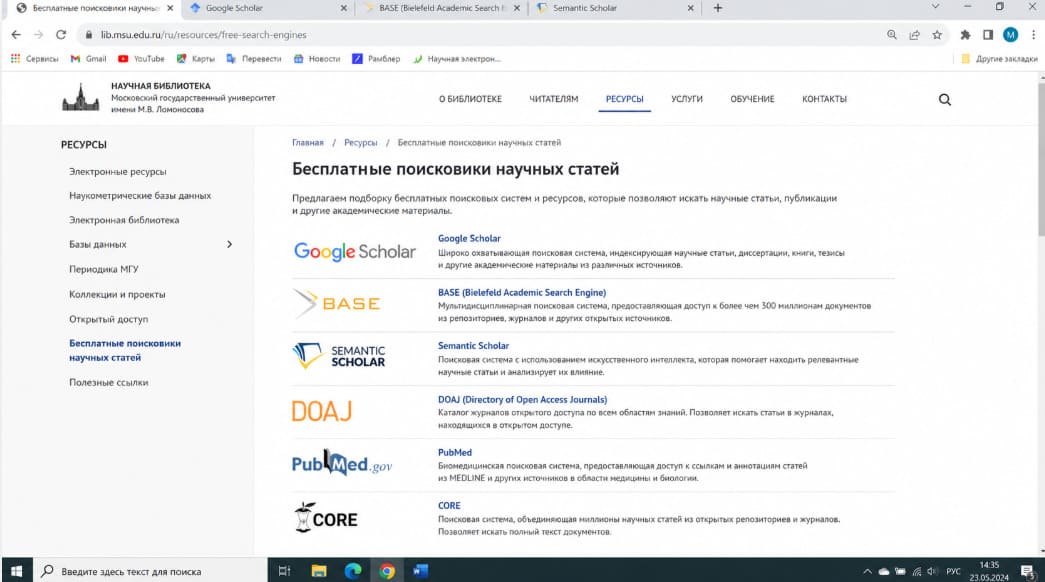The height and width of the screenshot is (582, 1045).
Task: Switch to the Google Scholar browser tab
Action: (x=267, y=8)
